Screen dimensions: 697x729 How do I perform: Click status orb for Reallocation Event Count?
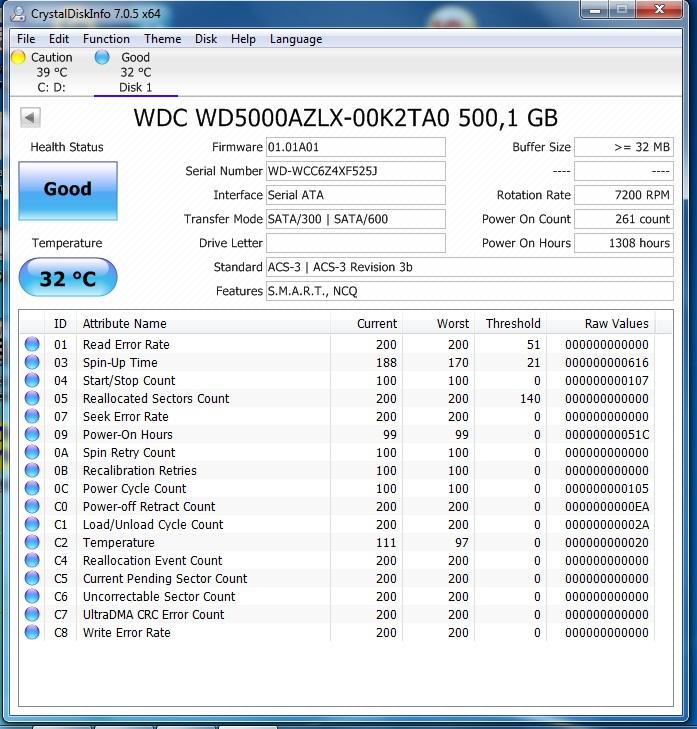pyautogui.click(x=32, y=560)
